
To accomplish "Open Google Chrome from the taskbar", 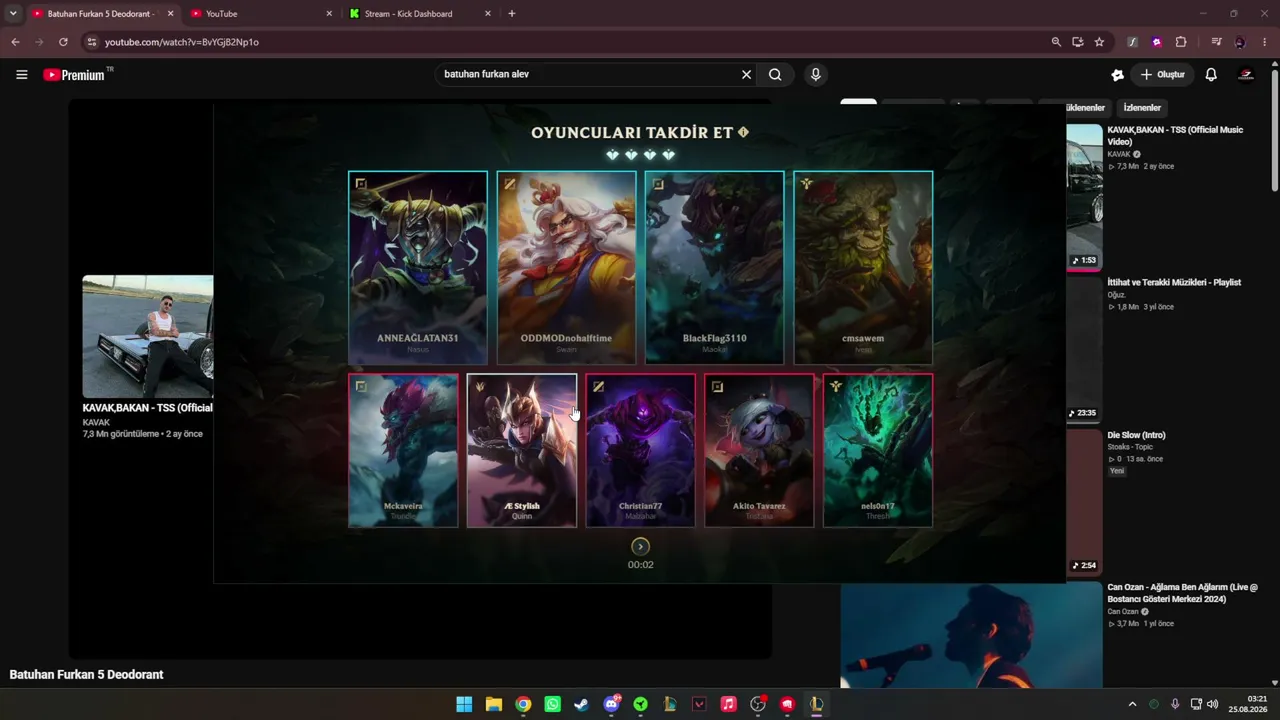I will [523, 704].
